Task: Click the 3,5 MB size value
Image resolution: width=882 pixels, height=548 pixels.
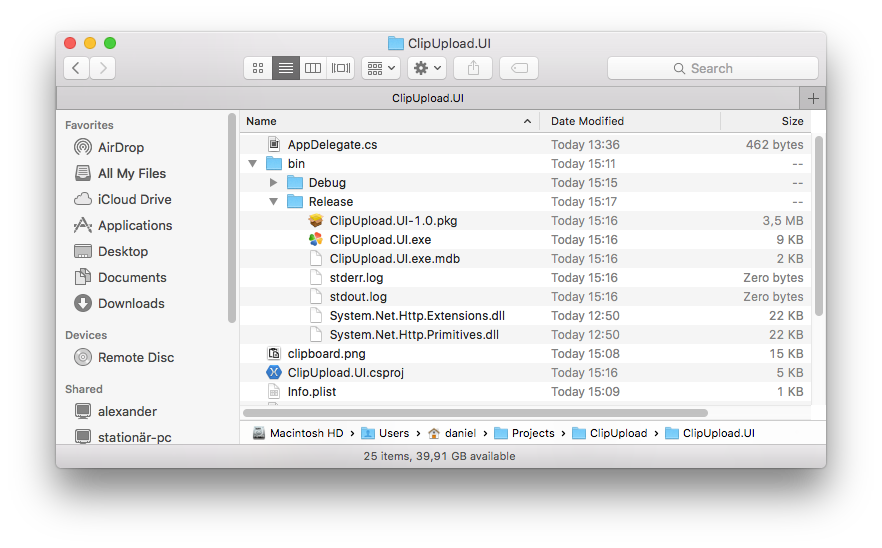Action: [783, 221]
